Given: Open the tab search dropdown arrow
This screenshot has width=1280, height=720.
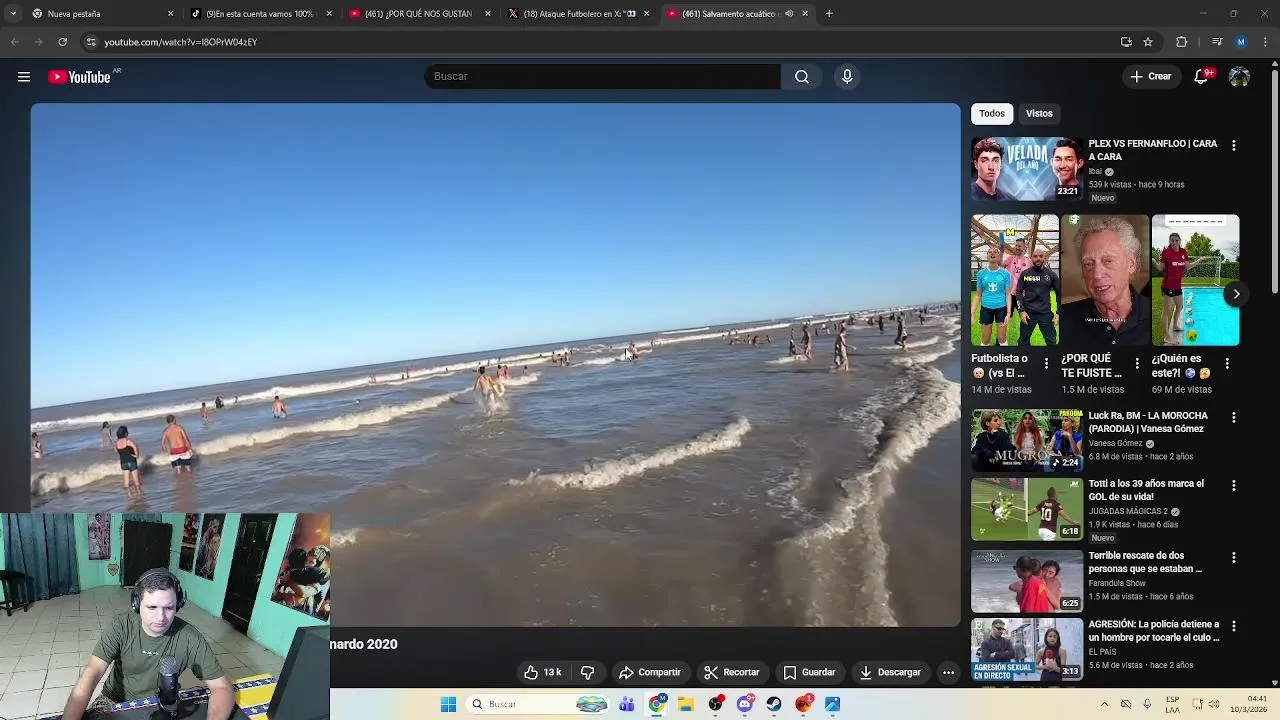Looking at the screenshot, I should tap(12, 14).
